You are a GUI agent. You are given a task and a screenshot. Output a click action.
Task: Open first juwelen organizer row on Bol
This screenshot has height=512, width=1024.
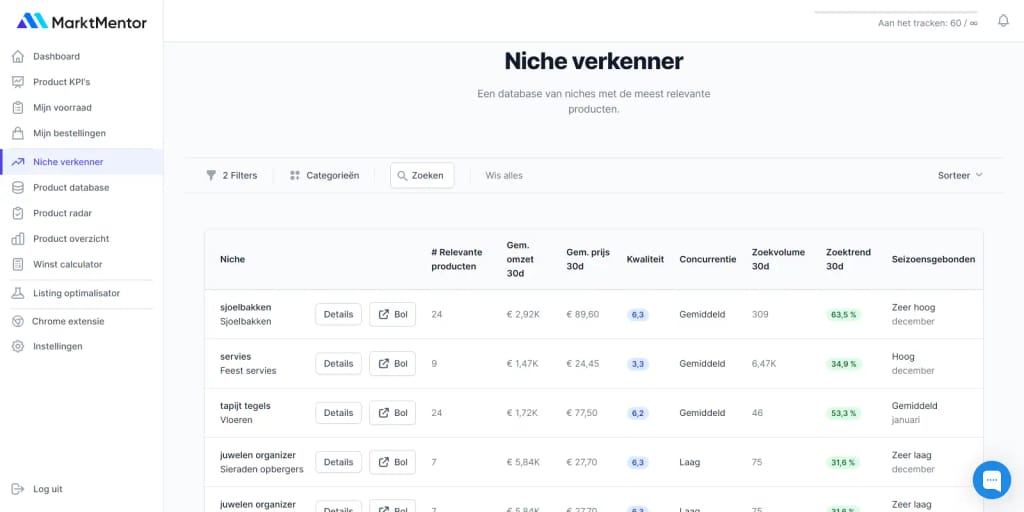tap(392, 462)
